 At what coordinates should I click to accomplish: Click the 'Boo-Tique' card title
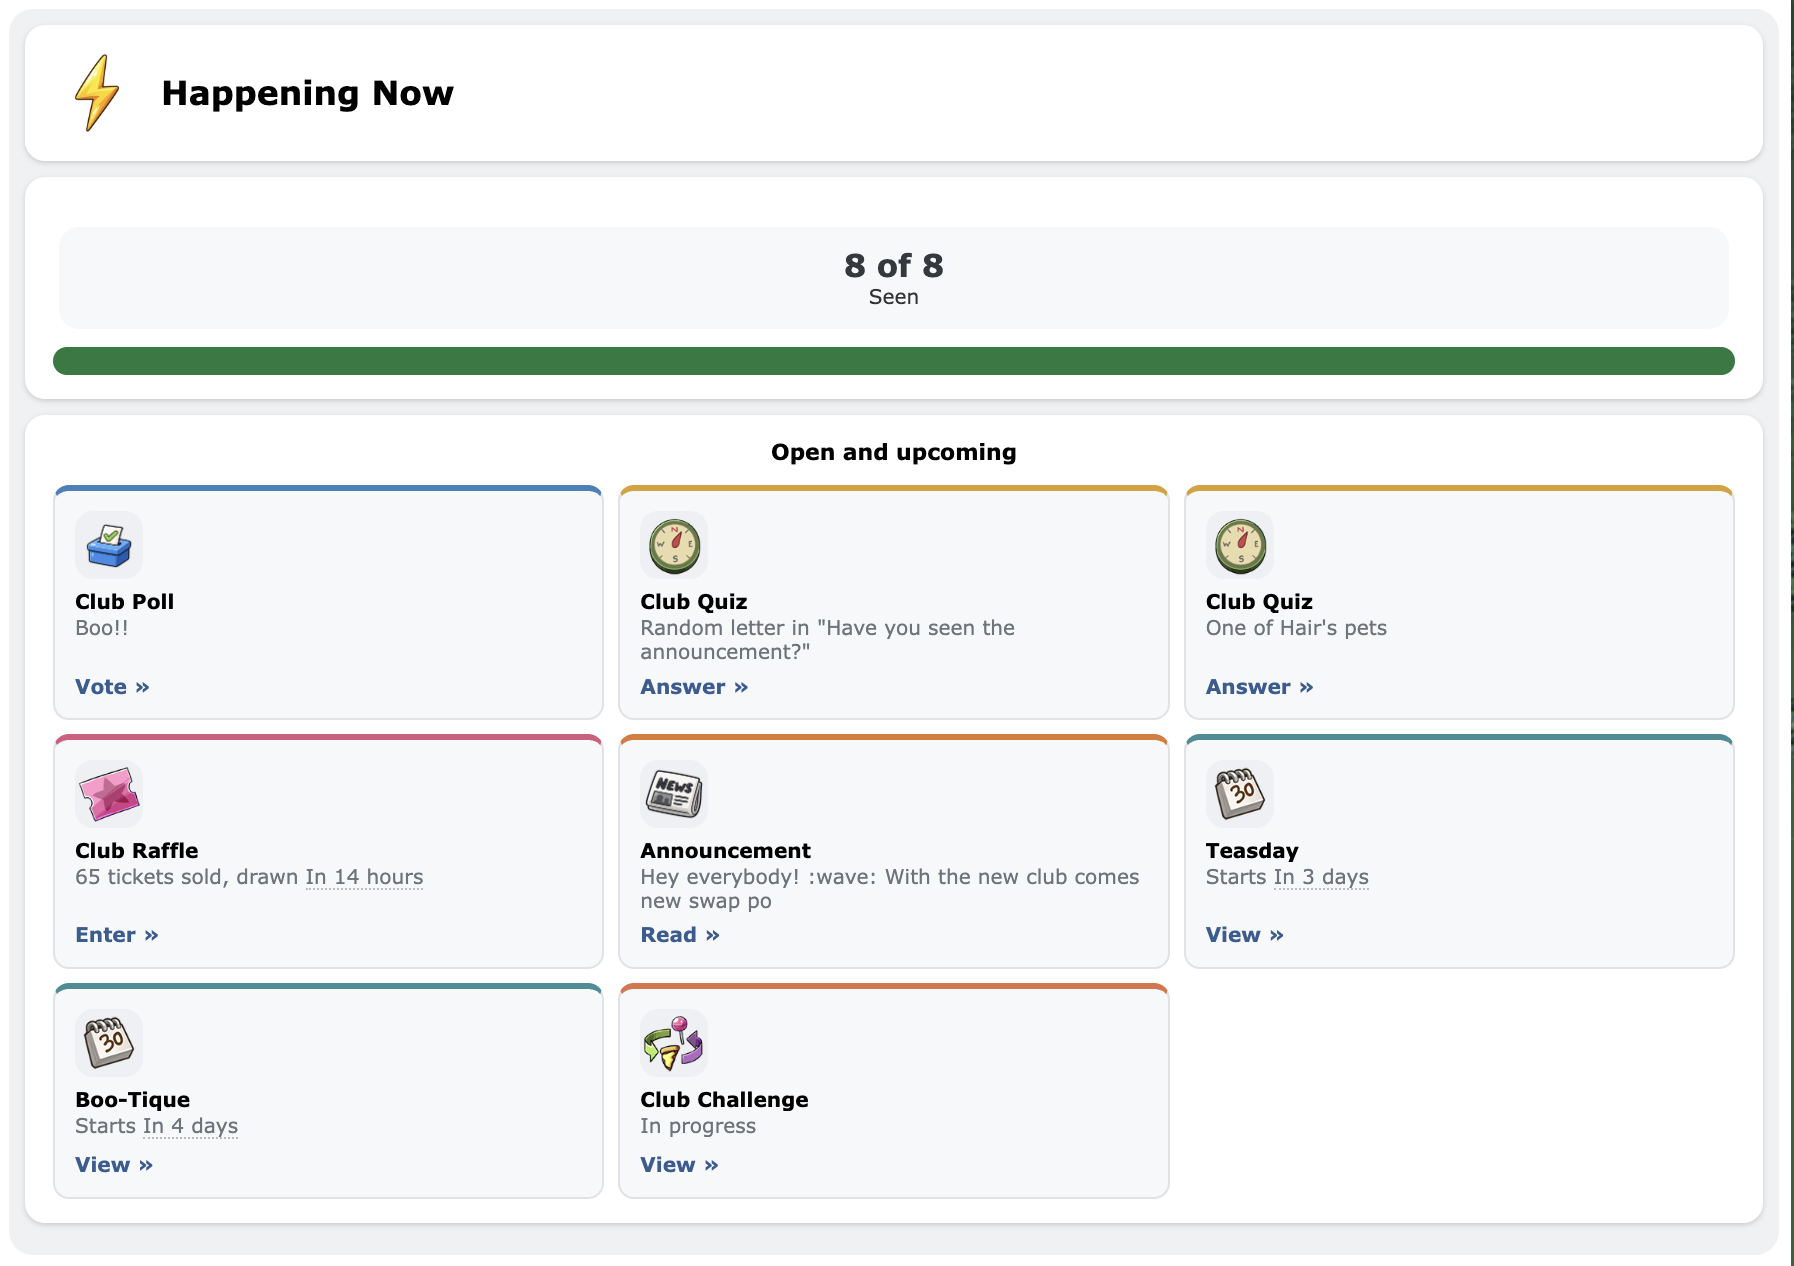[133, 1100]
